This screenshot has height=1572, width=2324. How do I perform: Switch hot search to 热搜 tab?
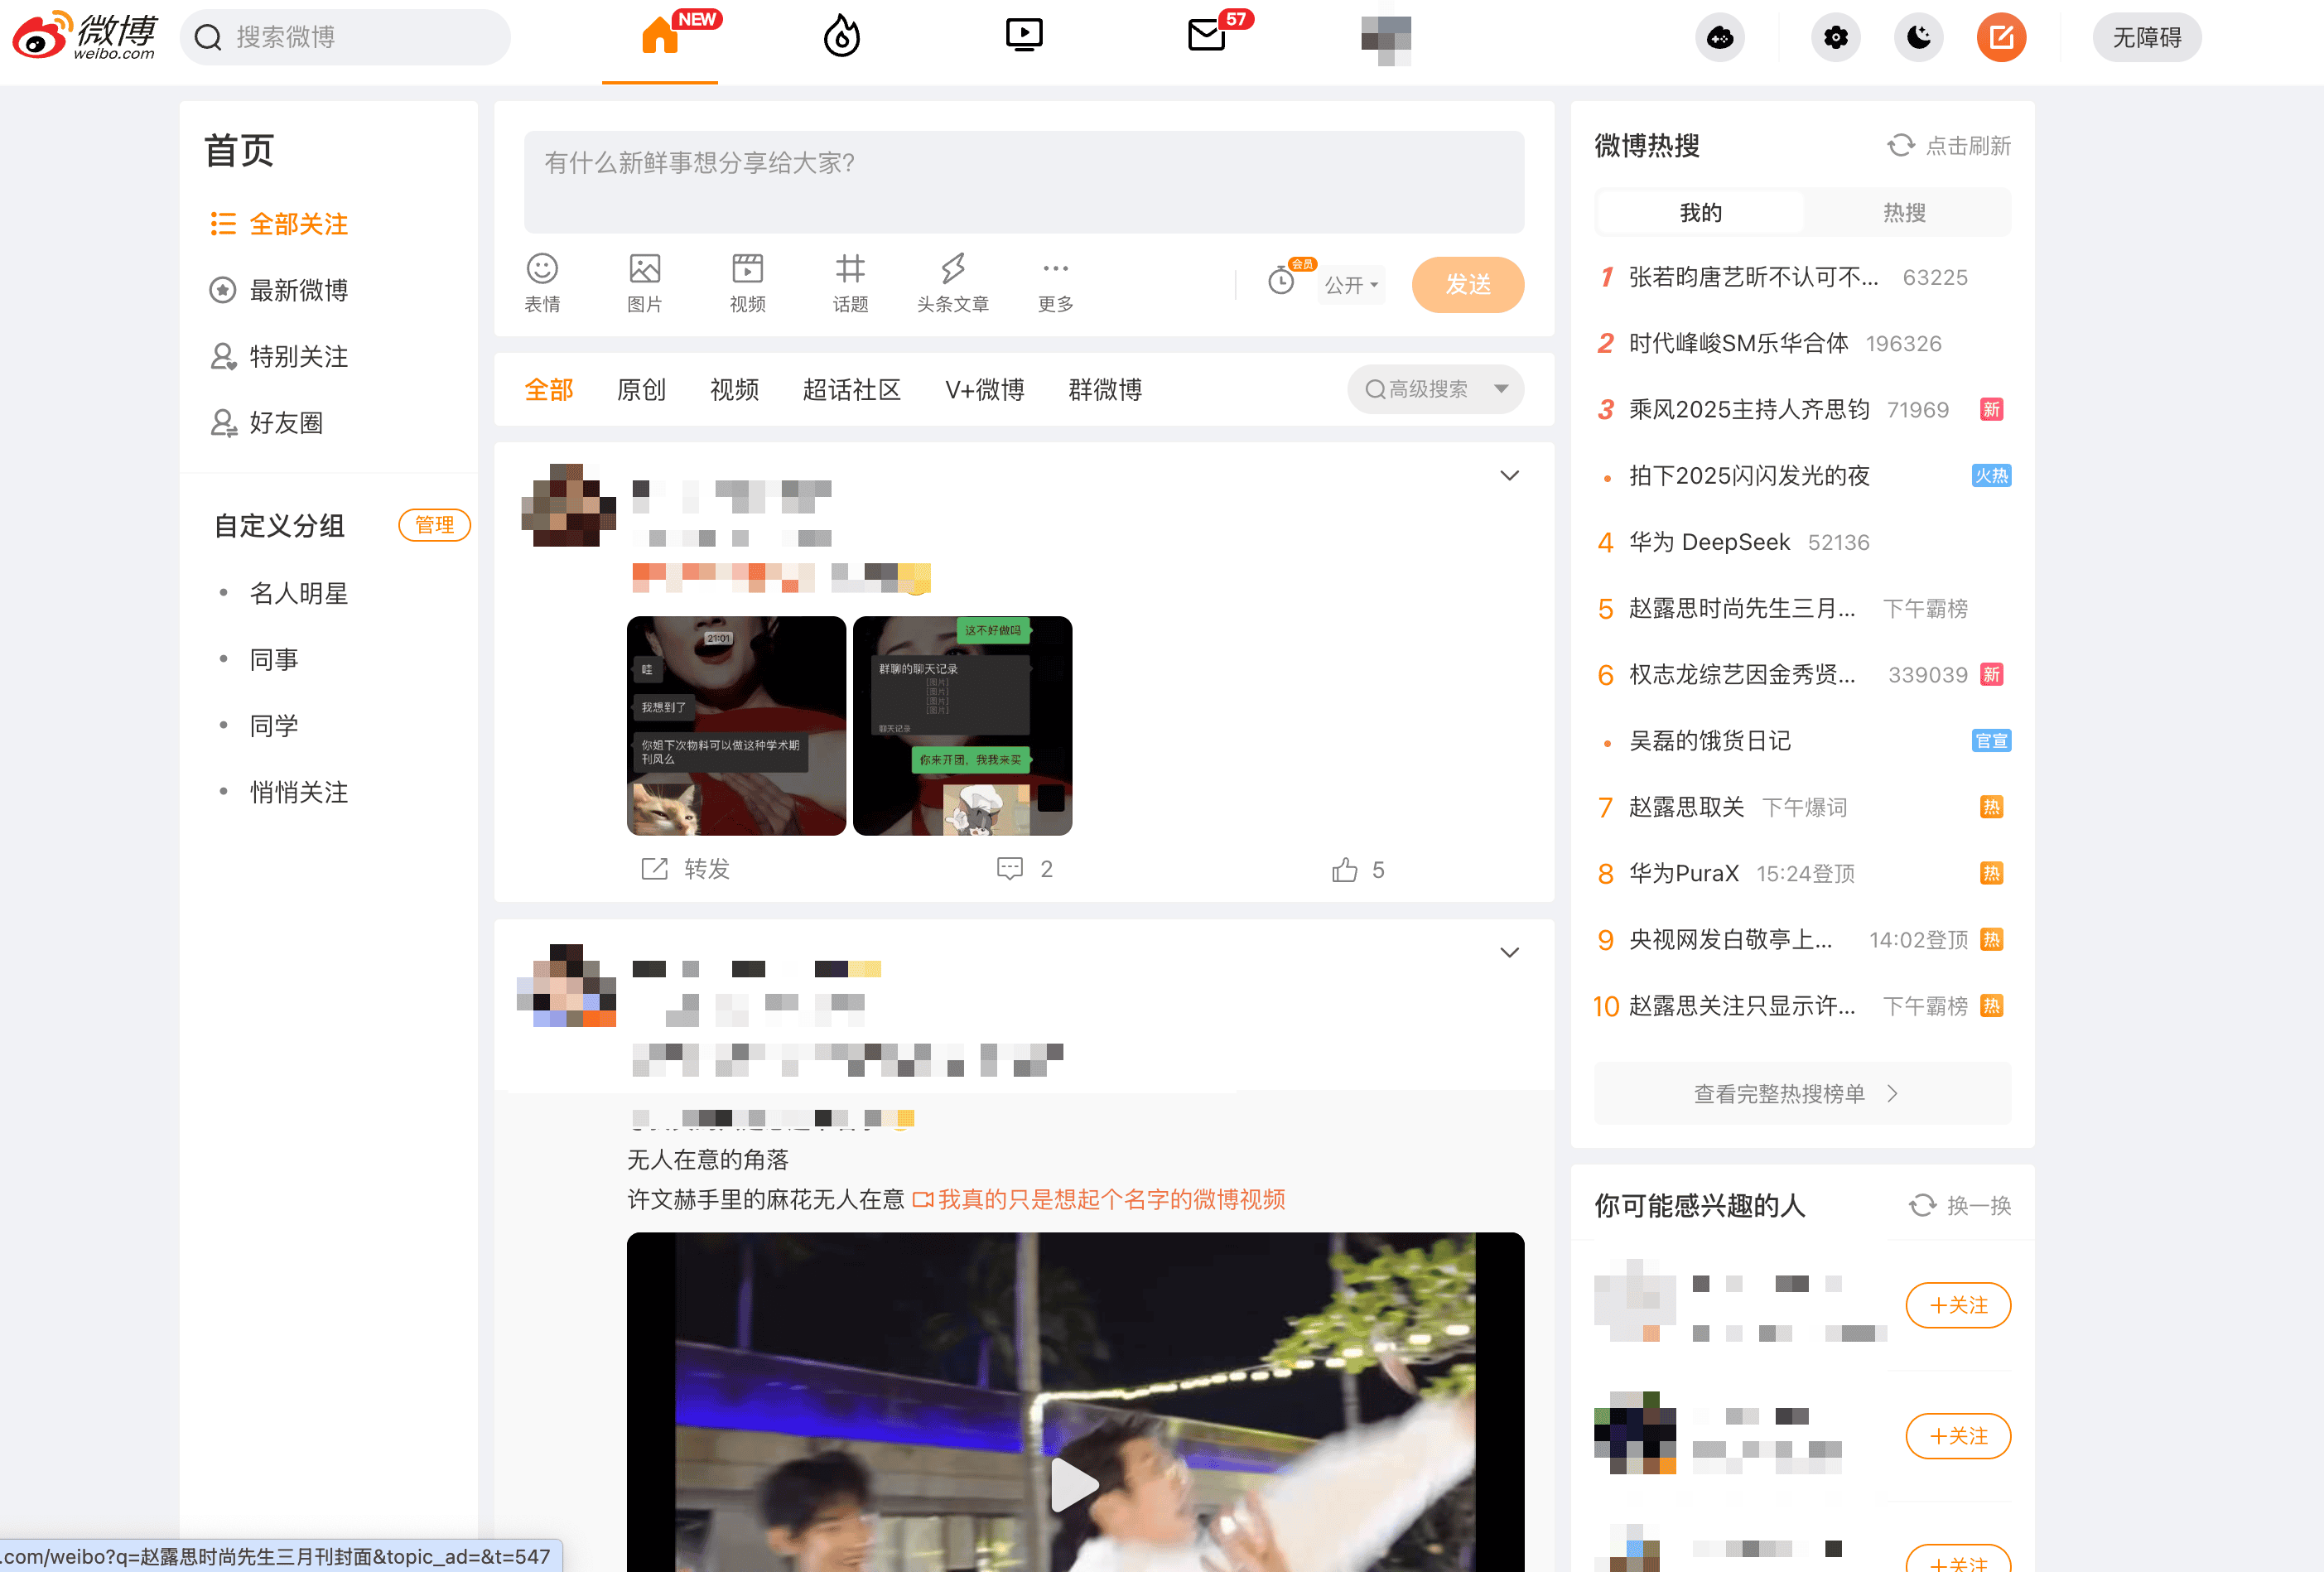coord(1904,212)
